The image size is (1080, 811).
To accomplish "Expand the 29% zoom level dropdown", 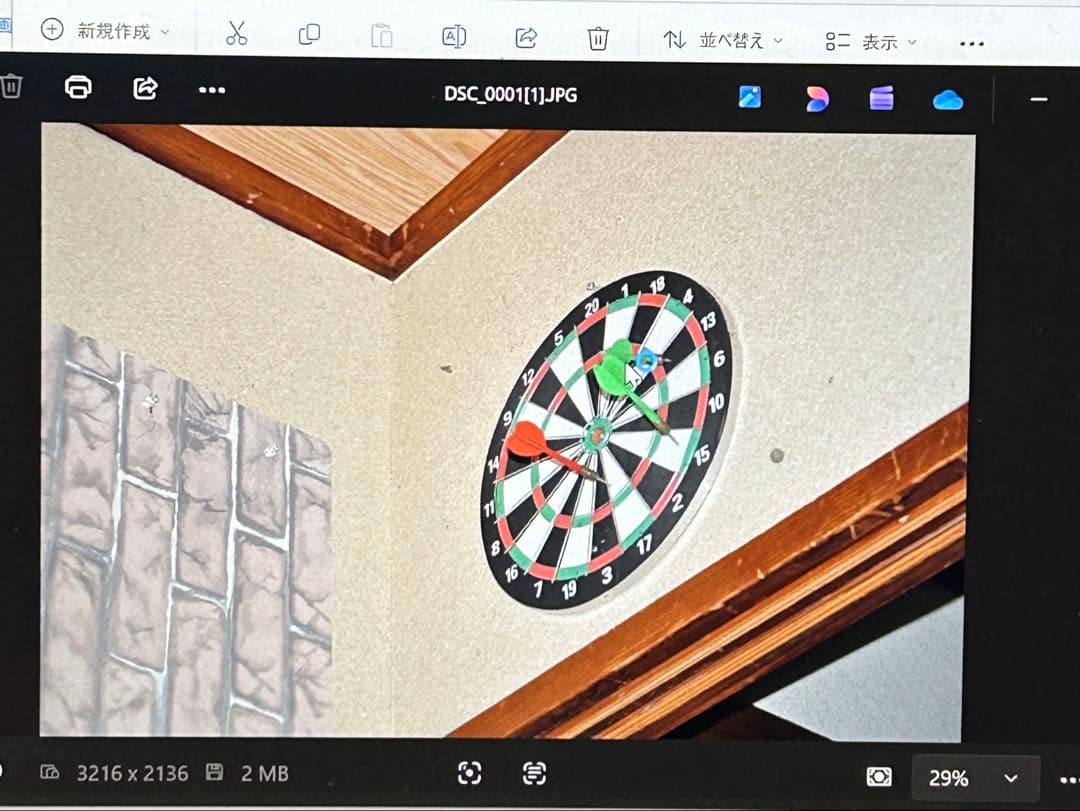I will 974,778.
